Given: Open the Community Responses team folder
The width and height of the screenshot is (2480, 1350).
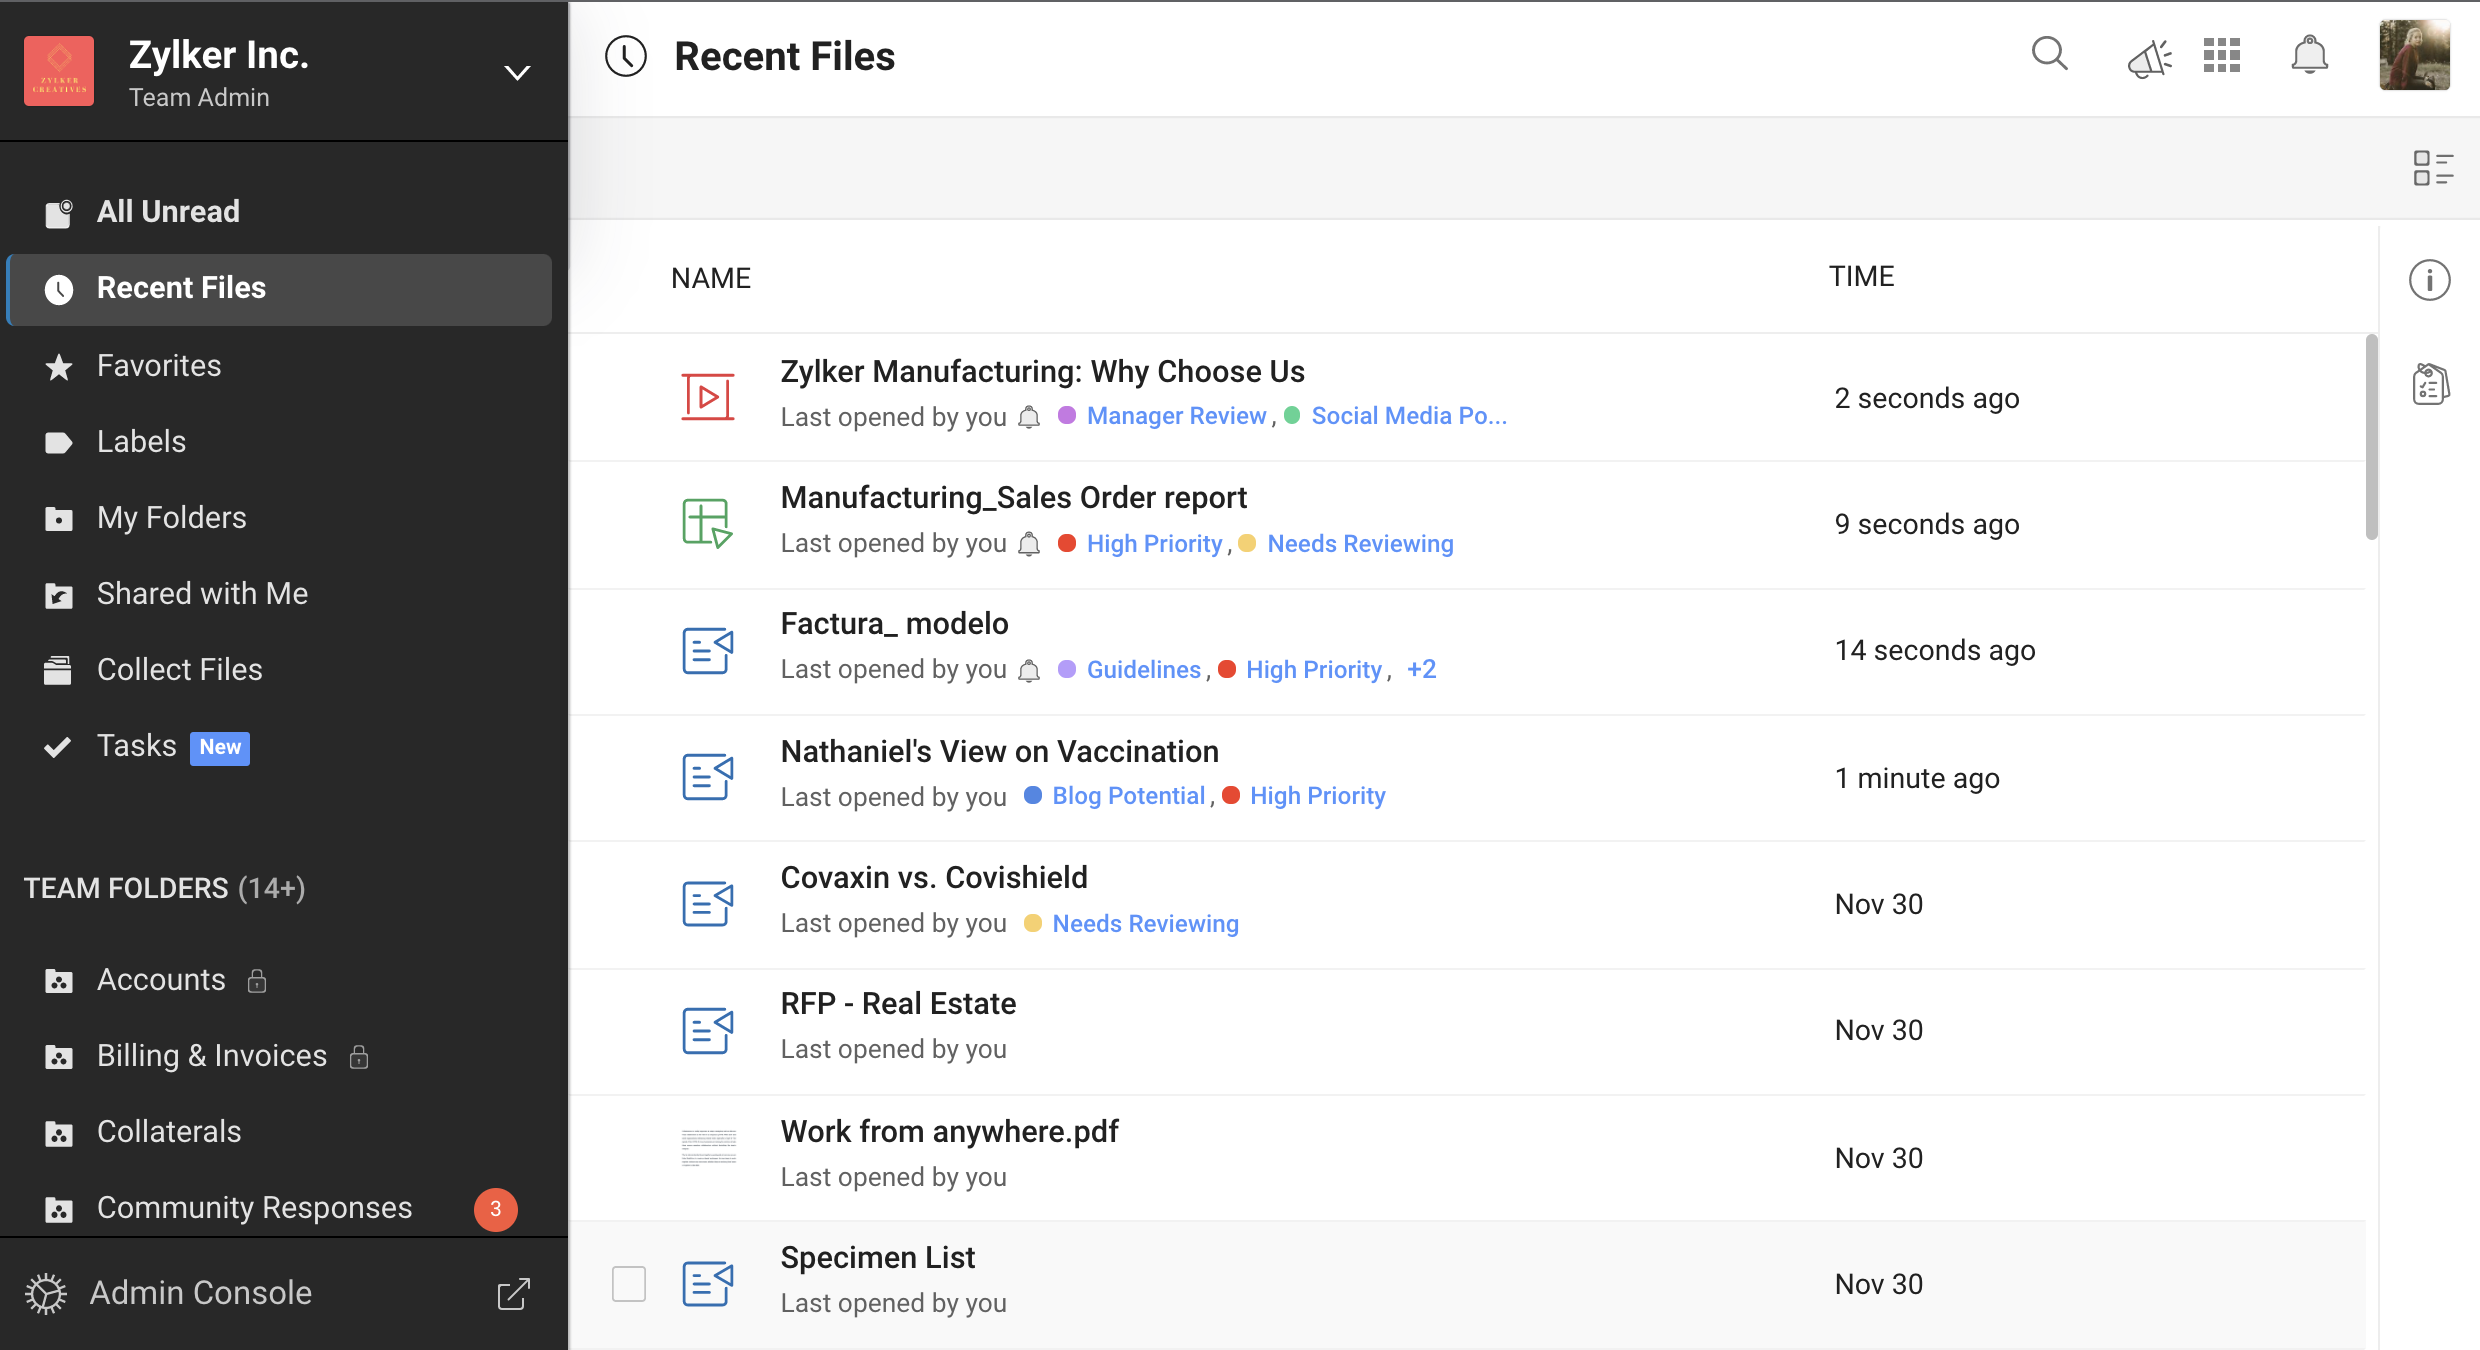Looking at the screenshot, I should tap(254, 1207).
